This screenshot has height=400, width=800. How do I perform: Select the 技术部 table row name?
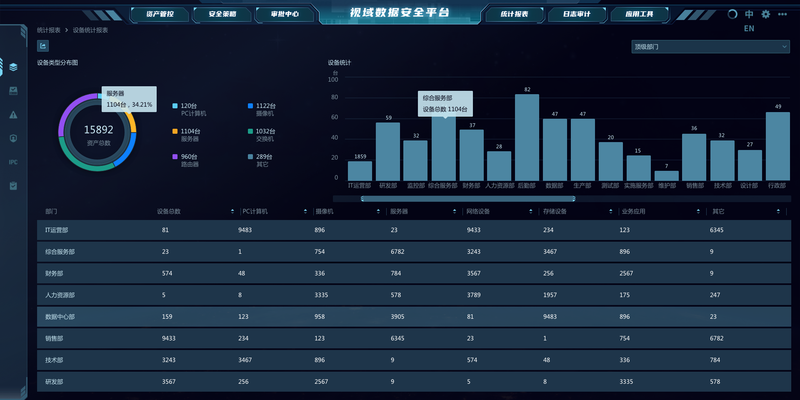(54, 360)
